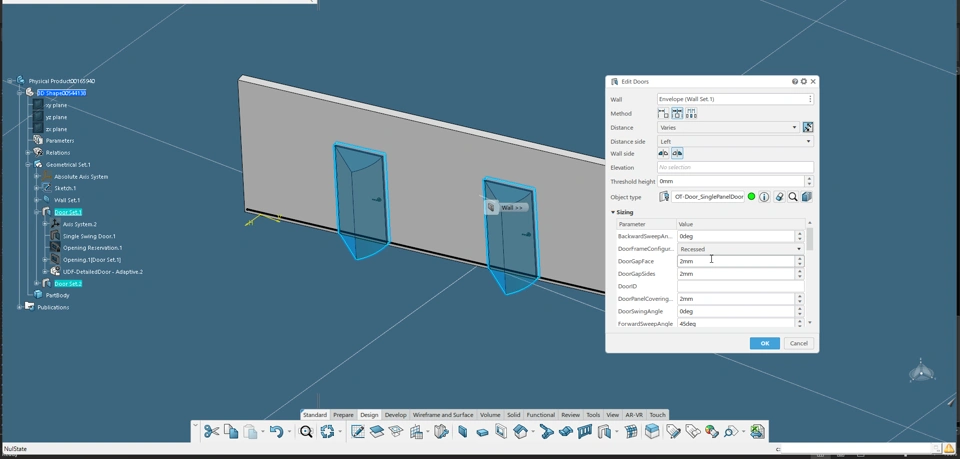
Task: Click the Threshold height spinner arrows
Action: [809, 181]
